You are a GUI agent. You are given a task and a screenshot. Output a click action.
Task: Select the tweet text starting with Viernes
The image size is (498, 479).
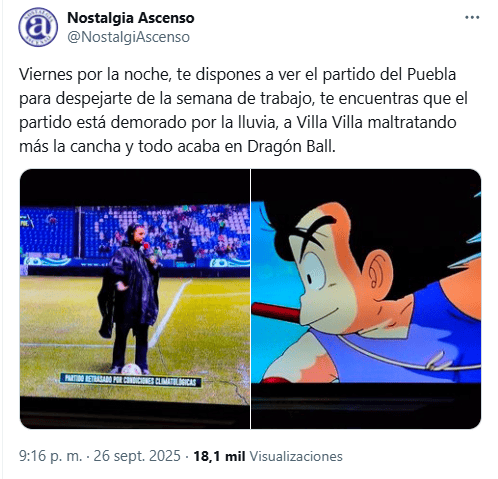click(243, 110)
